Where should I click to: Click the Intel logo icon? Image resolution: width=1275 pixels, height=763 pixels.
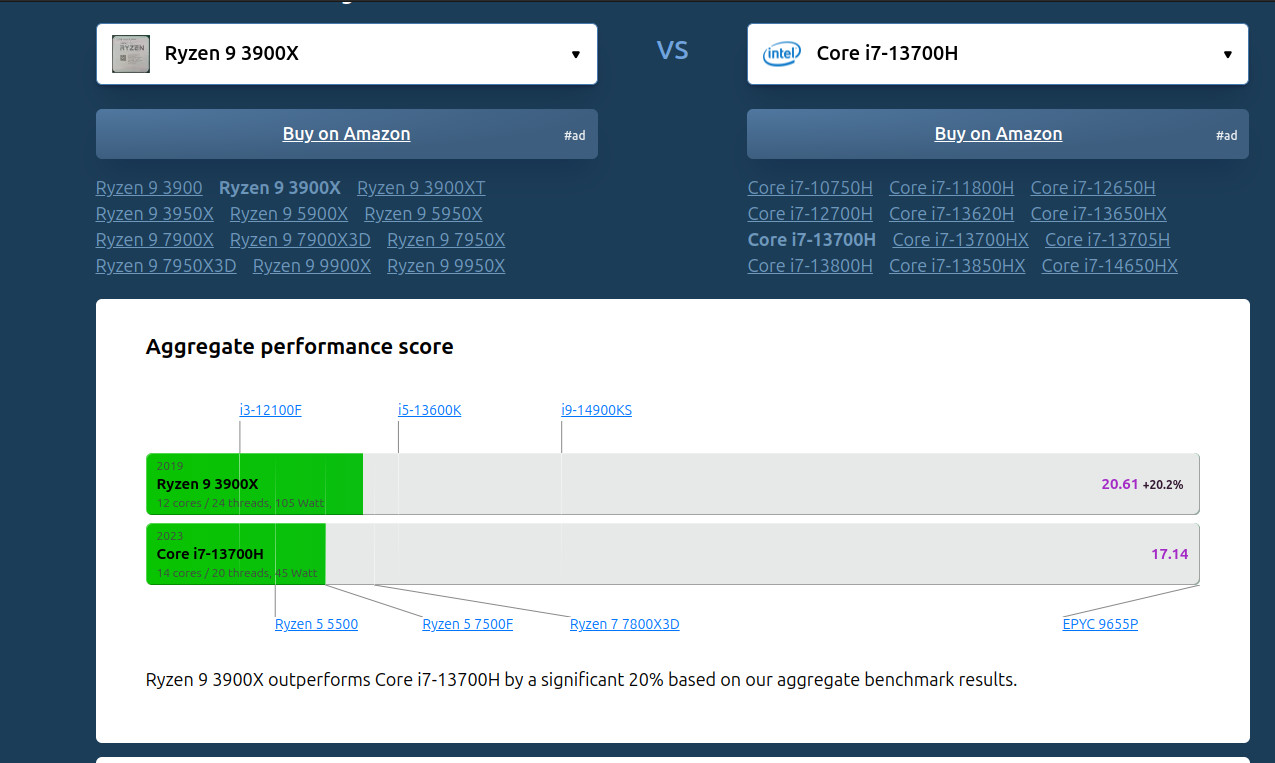pyautogui.click(x=781, y=54)
